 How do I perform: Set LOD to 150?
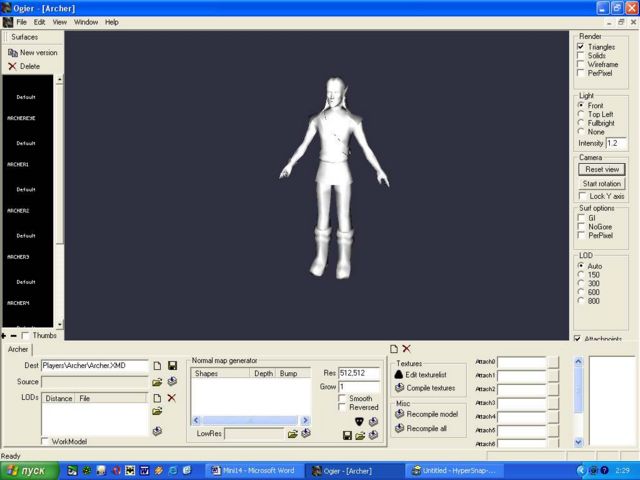coord(581,275)
